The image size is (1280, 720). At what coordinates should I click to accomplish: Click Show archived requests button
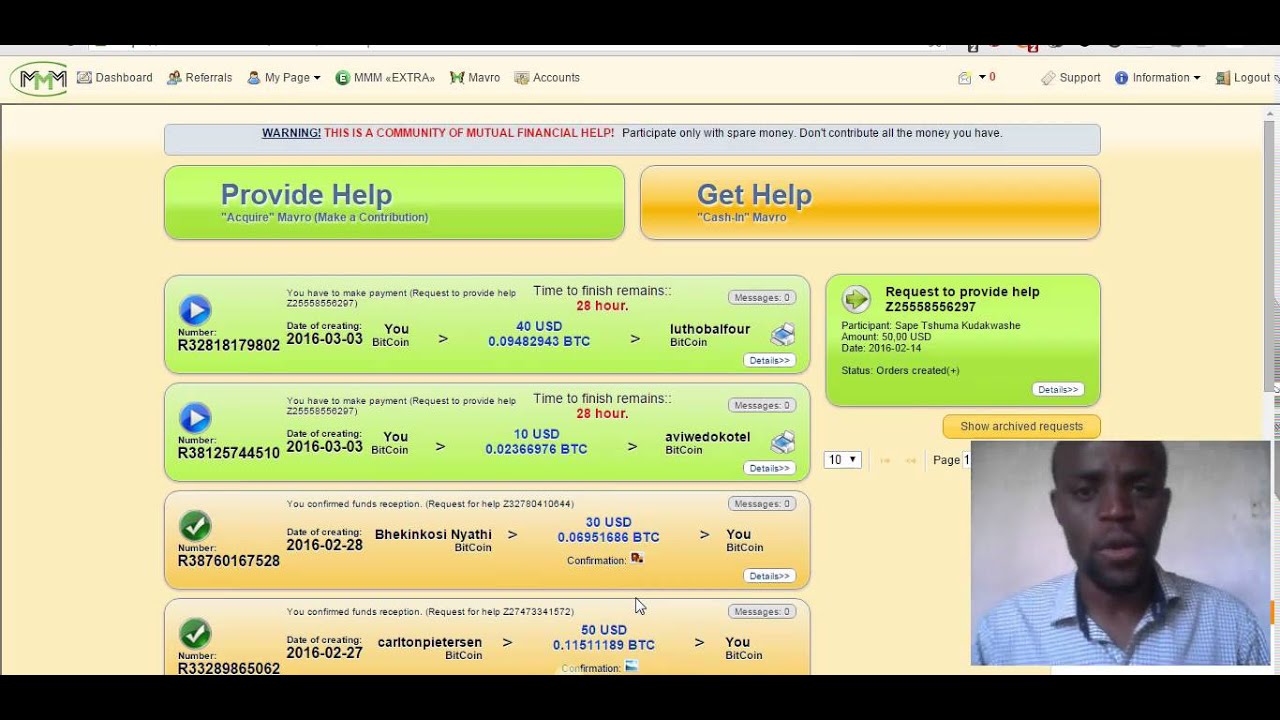(x=1021, y=426)
